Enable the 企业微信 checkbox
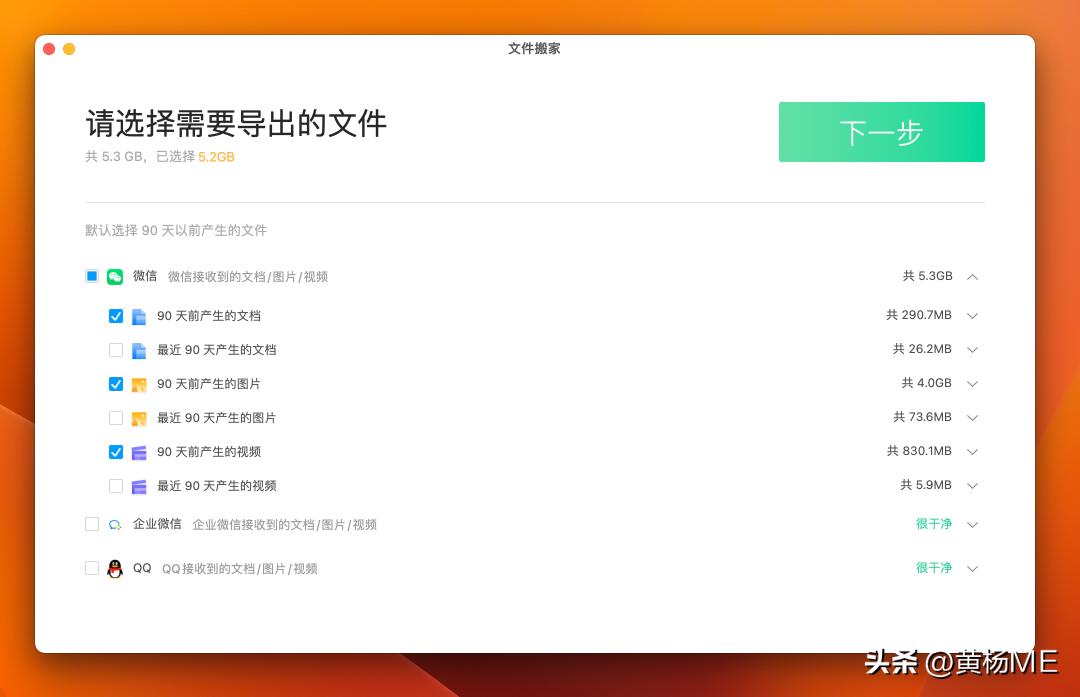The height and width of the screenshot is (697, 1080). 91,524
